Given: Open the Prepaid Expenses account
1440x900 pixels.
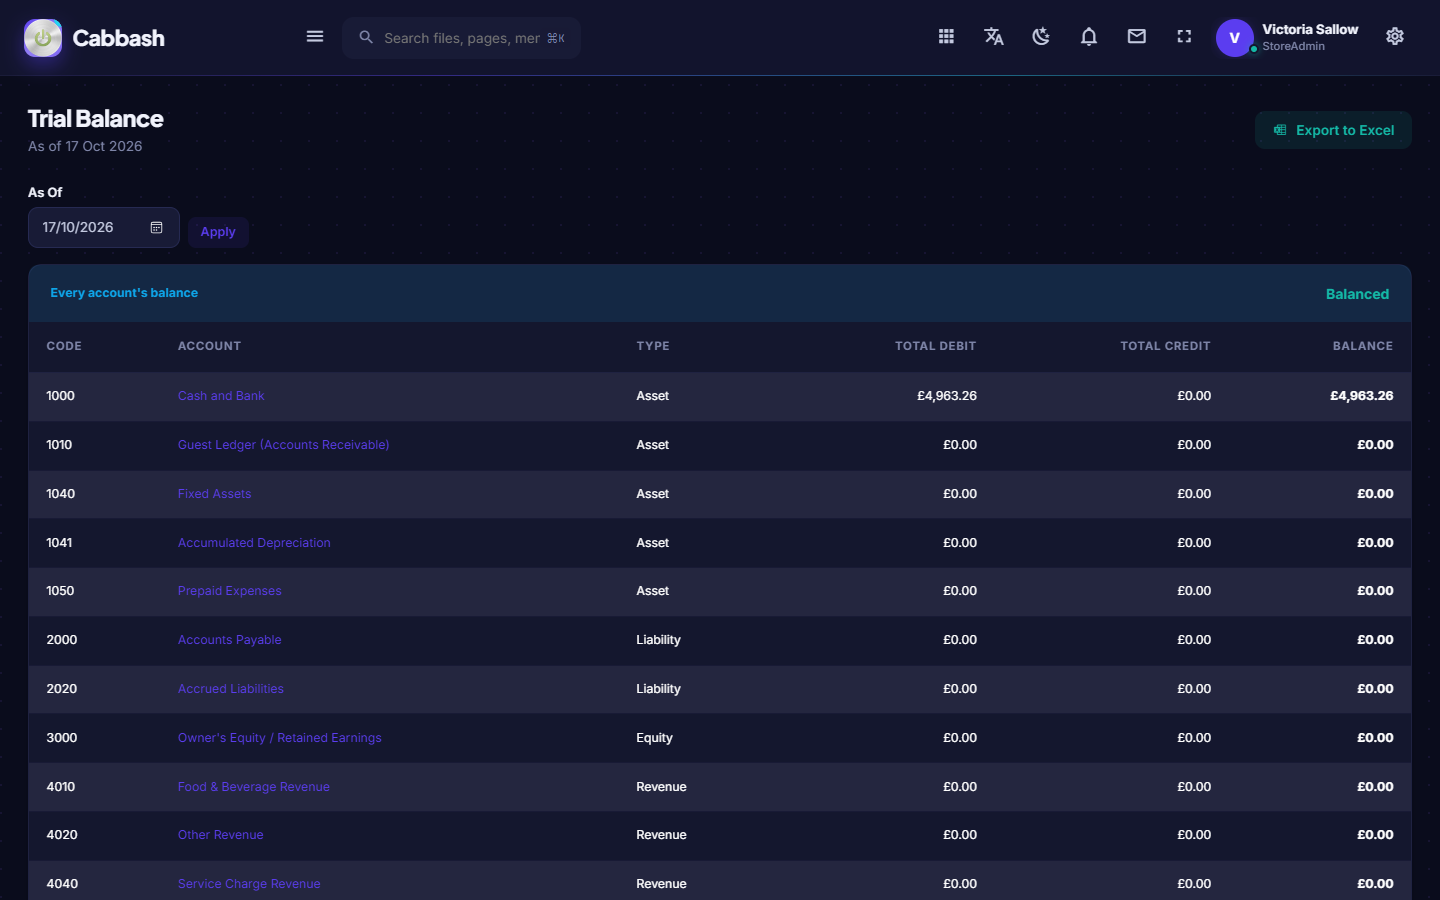Looking at the screenshot, I should click(229, 591).
